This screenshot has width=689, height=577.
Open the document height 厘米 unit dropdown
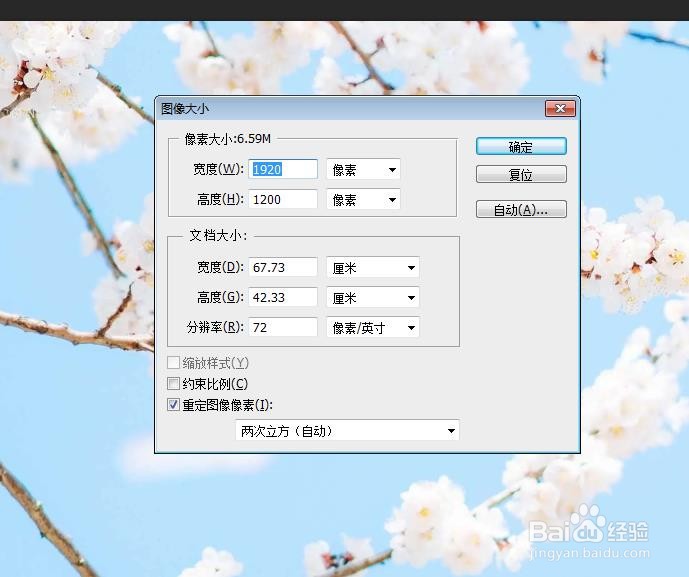[x=373, y=298]
